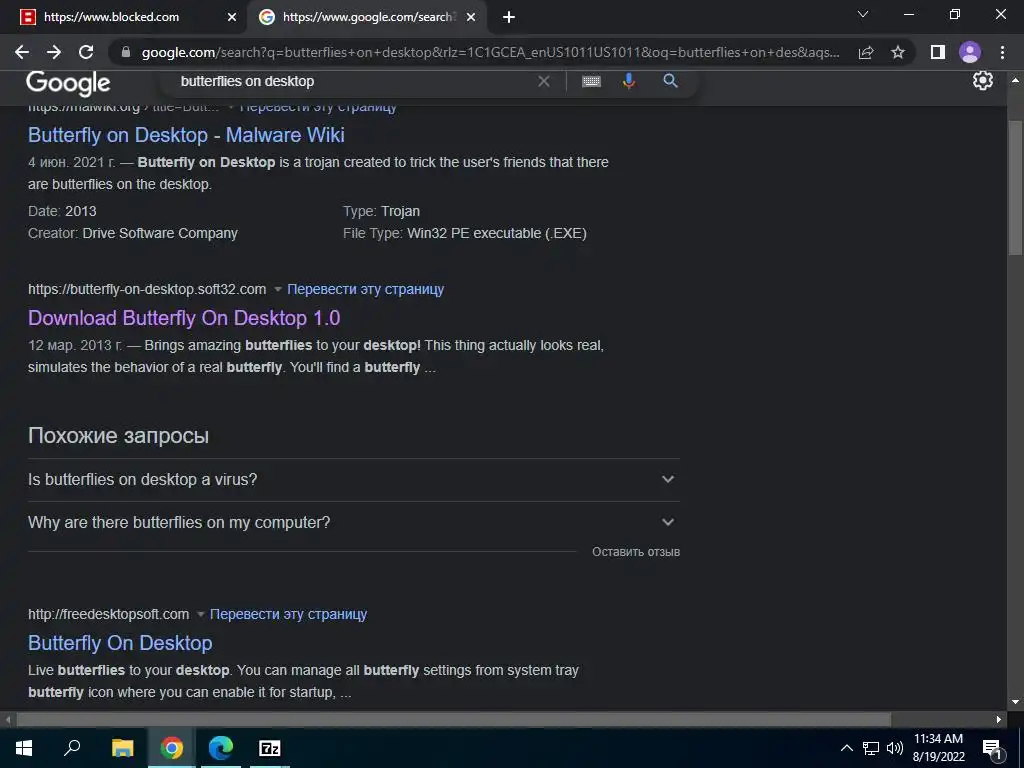The image size is (1024, 768).
Task: Submit search with magnifying glass icon
Action: tap(670, 81)
